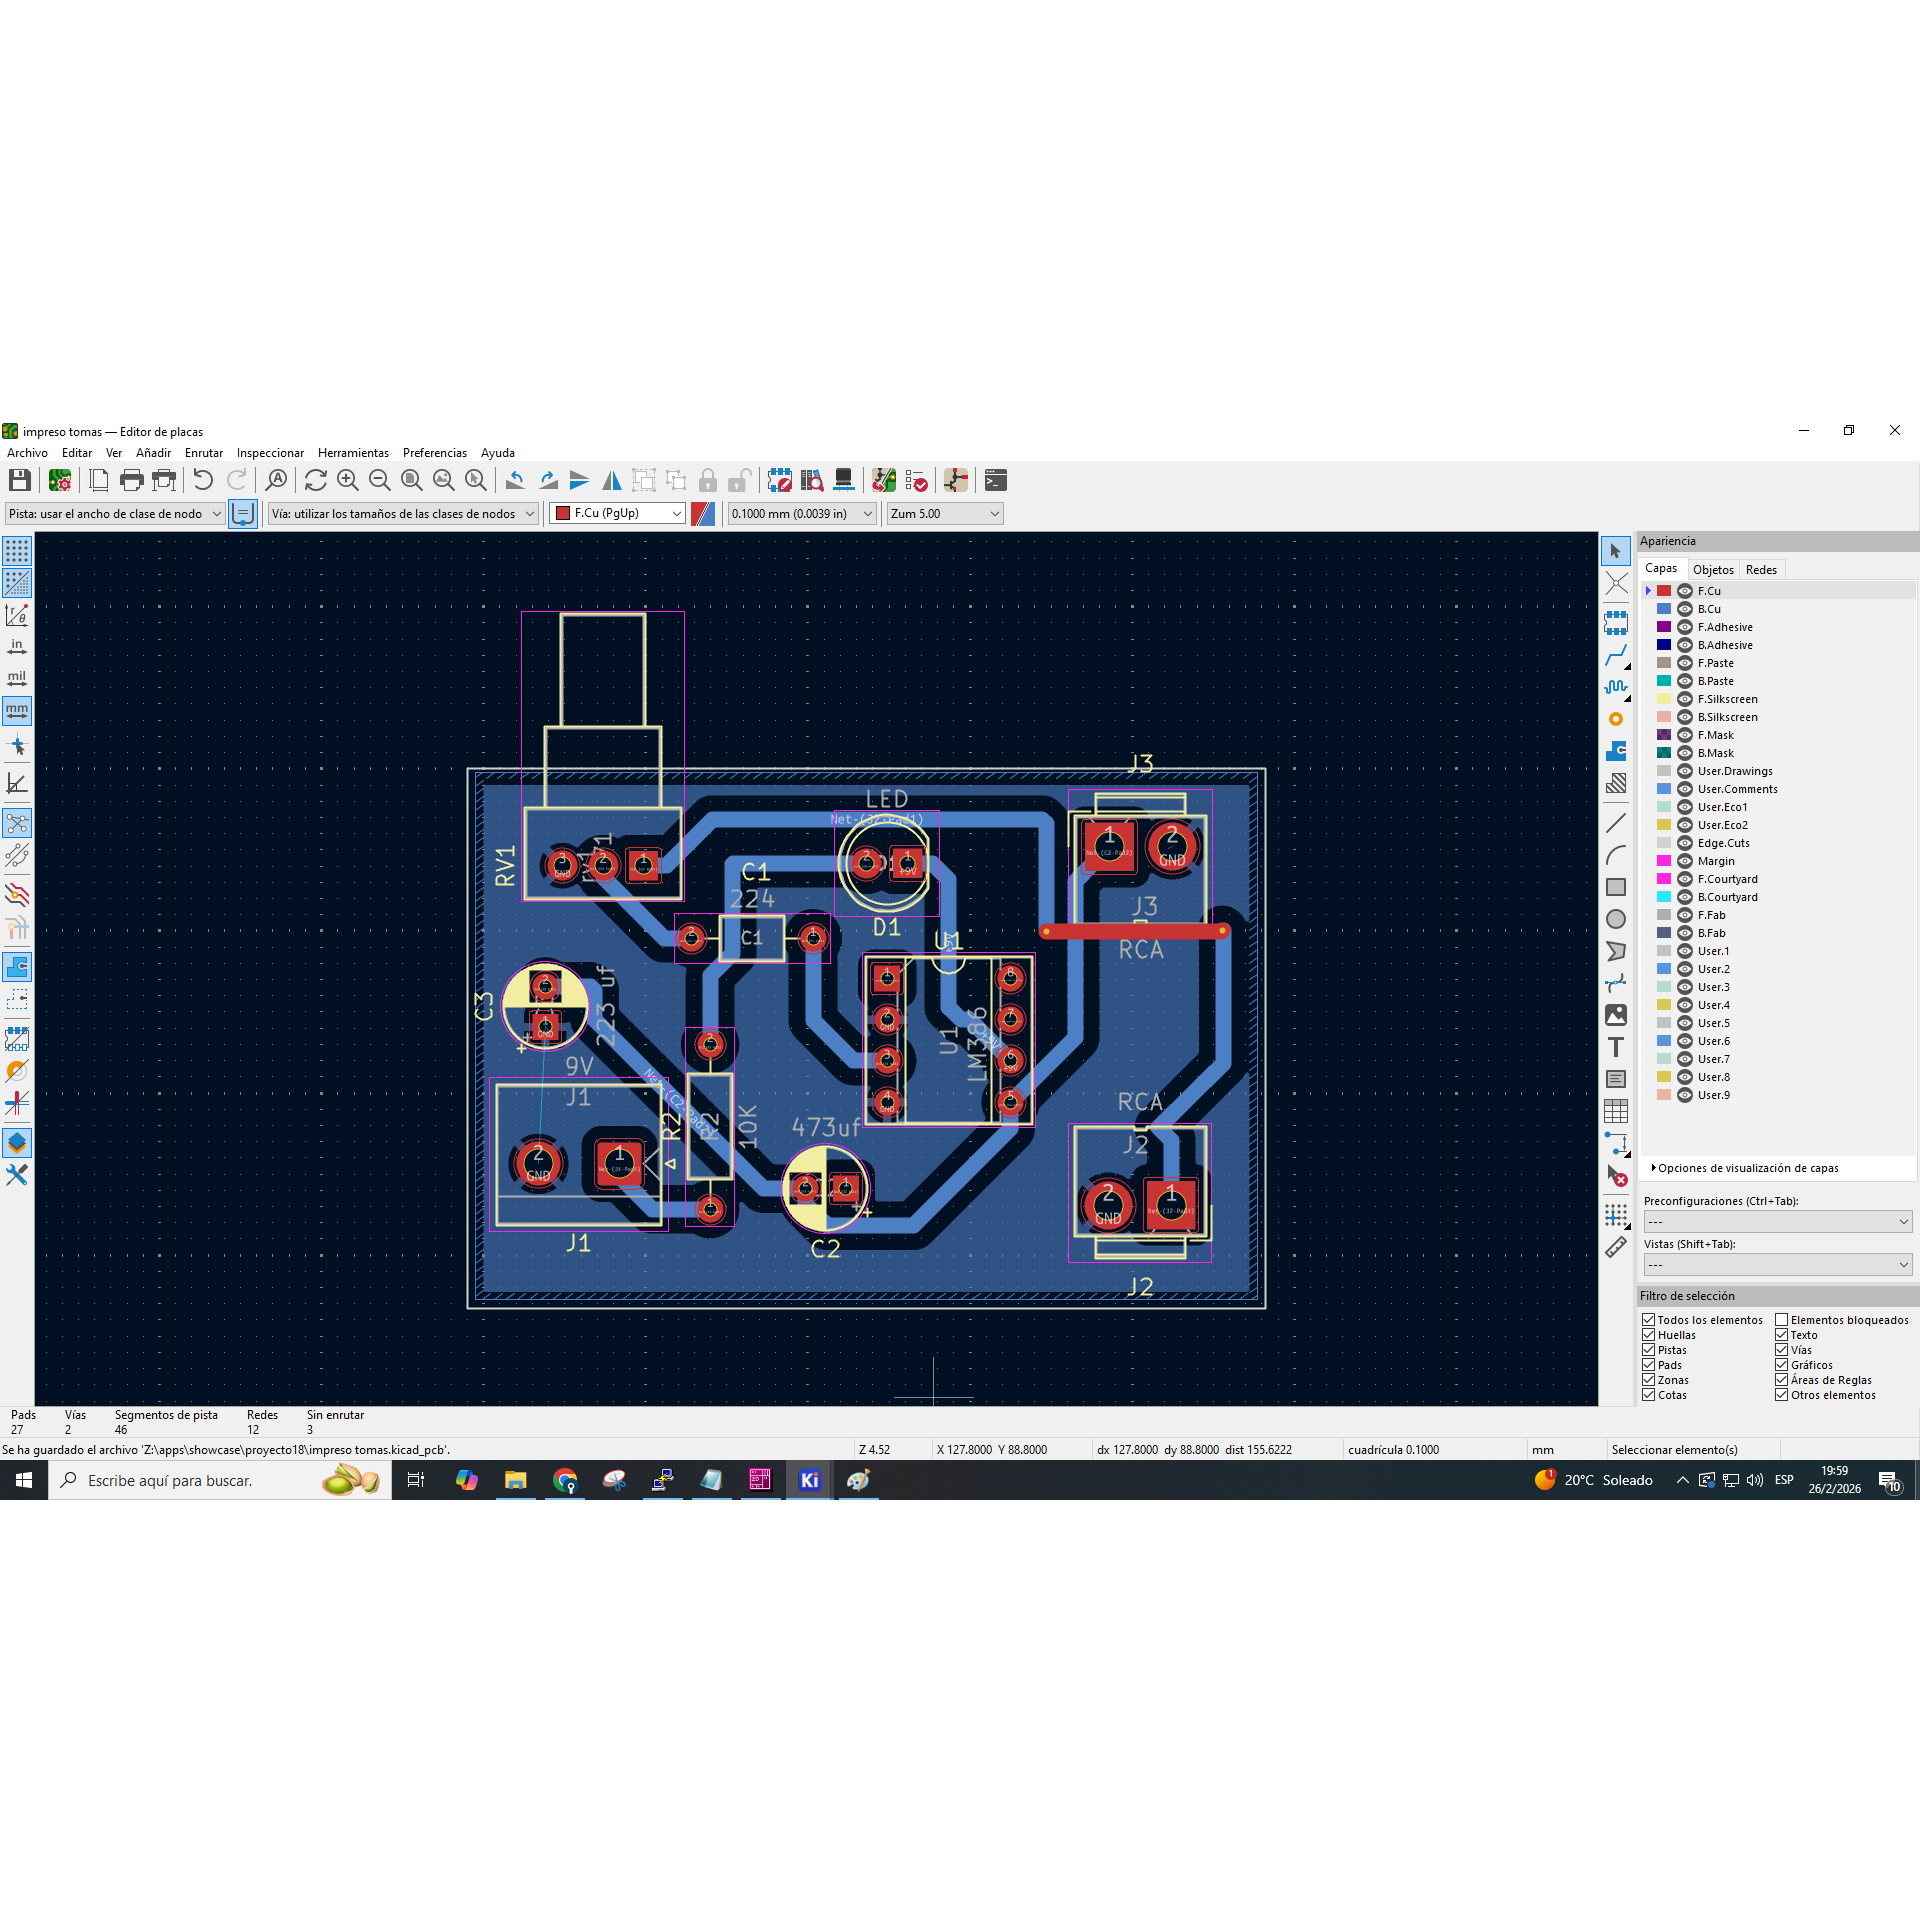
Task: Enable the Elementos bloqueados checkbox
Action: pos(1782,1320)
